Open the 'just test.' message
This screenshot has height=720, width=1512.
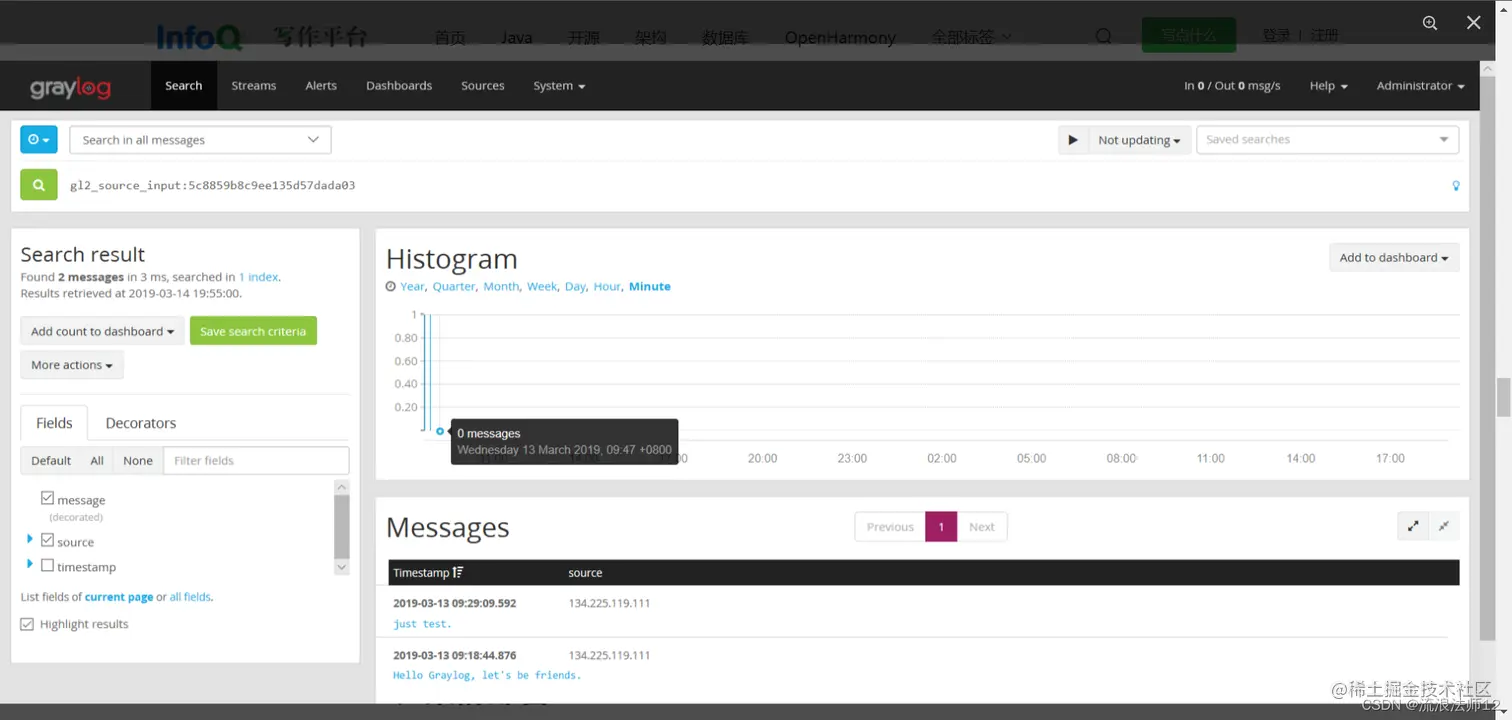tap(423, 624)
